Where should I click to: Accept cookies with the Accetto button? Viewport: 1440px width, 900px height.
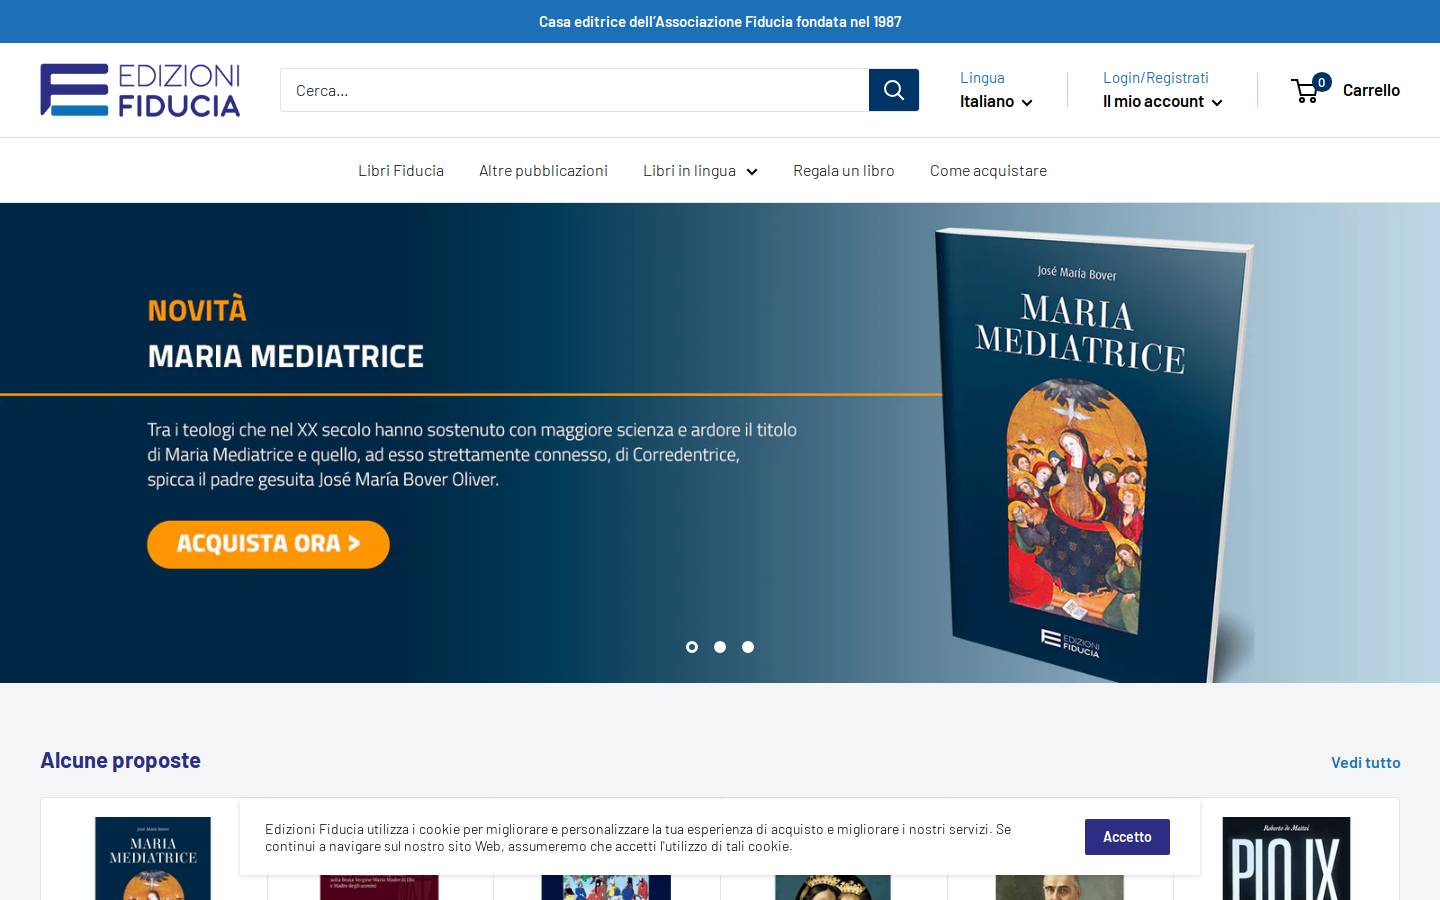(1127, 837)
